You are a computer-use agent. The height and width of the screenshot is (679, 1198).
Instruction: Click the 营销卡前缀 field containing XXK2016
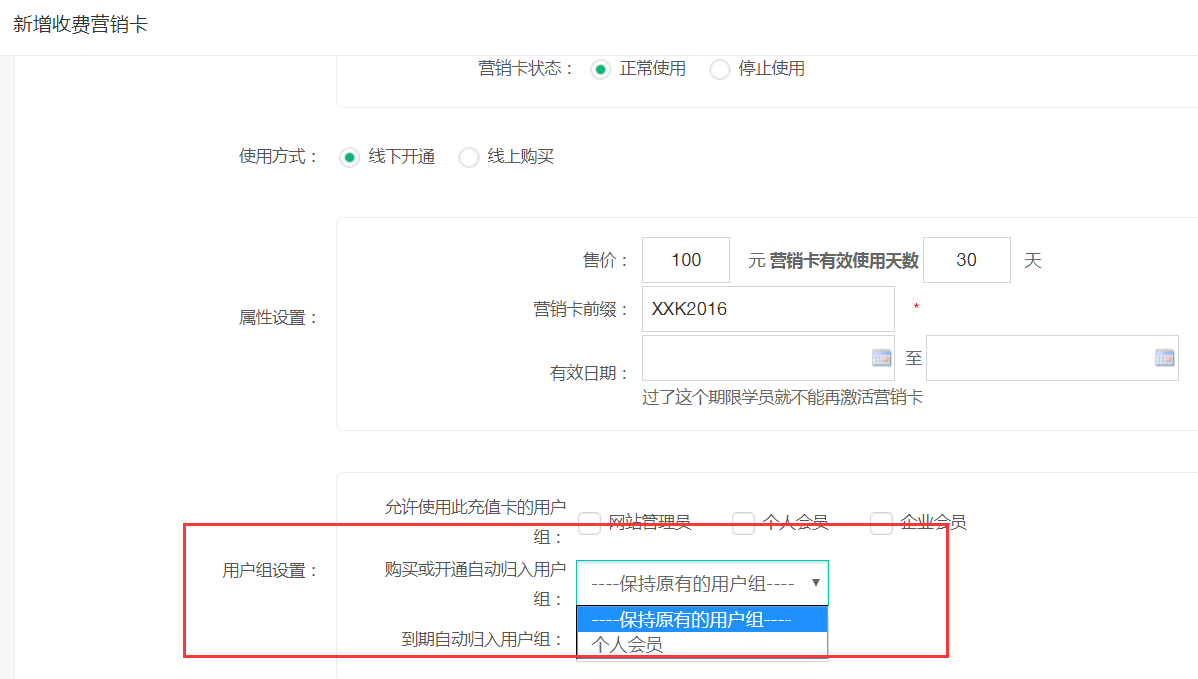[767, 309]
